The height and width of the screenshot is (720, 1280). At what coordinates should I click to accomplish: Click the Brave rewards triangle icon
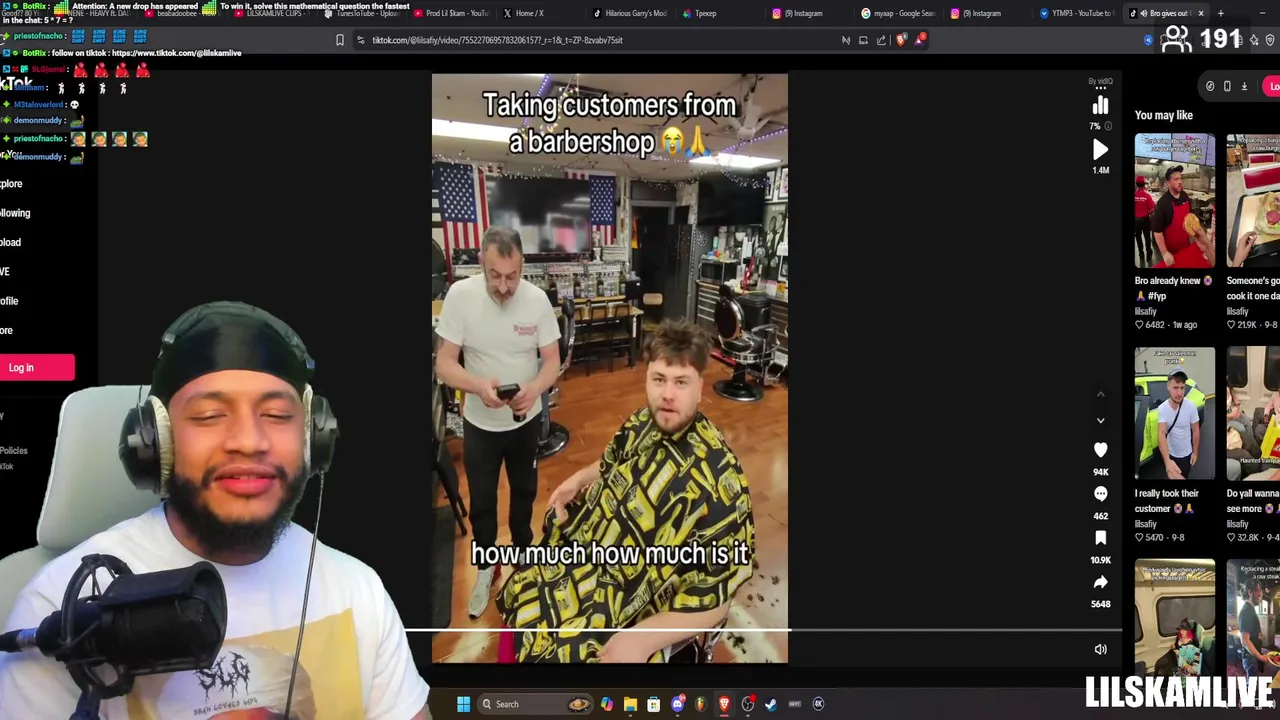coord(919,40)
